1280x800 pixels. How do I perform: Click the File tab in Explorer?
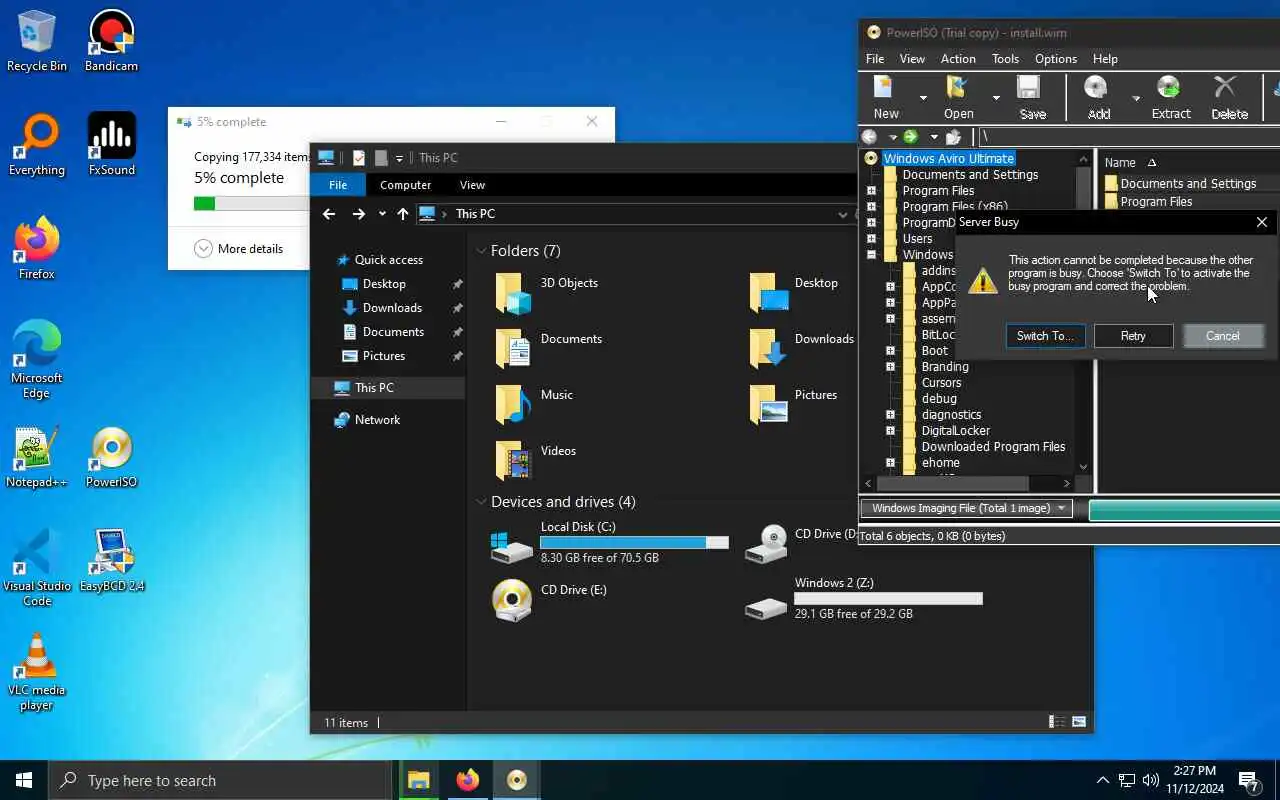click(x=338, y=185)
